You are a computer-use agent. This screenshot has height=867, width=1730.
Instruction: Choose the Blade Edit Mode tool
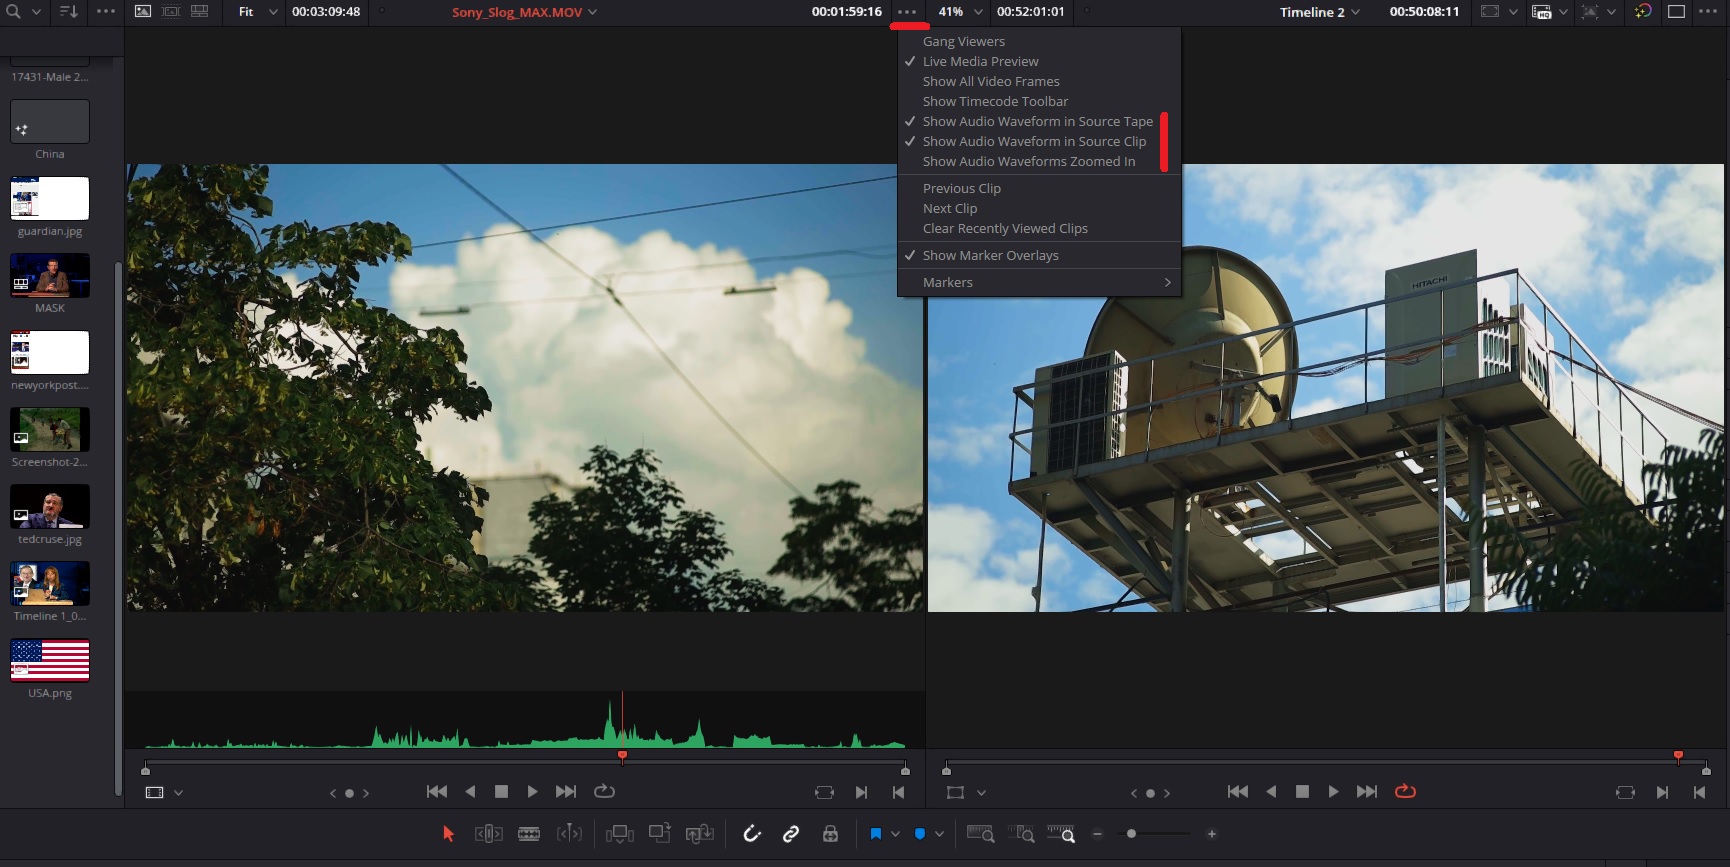pyautogui.click(x=529, y=834)
